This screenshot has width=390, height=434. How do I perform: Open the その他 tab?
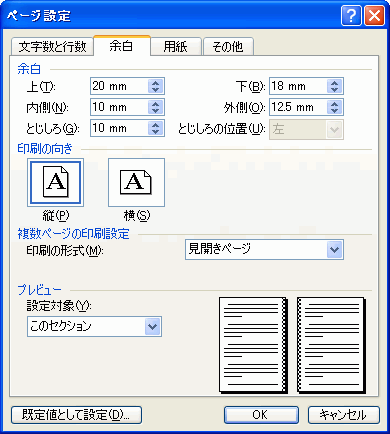pos(228,47)
